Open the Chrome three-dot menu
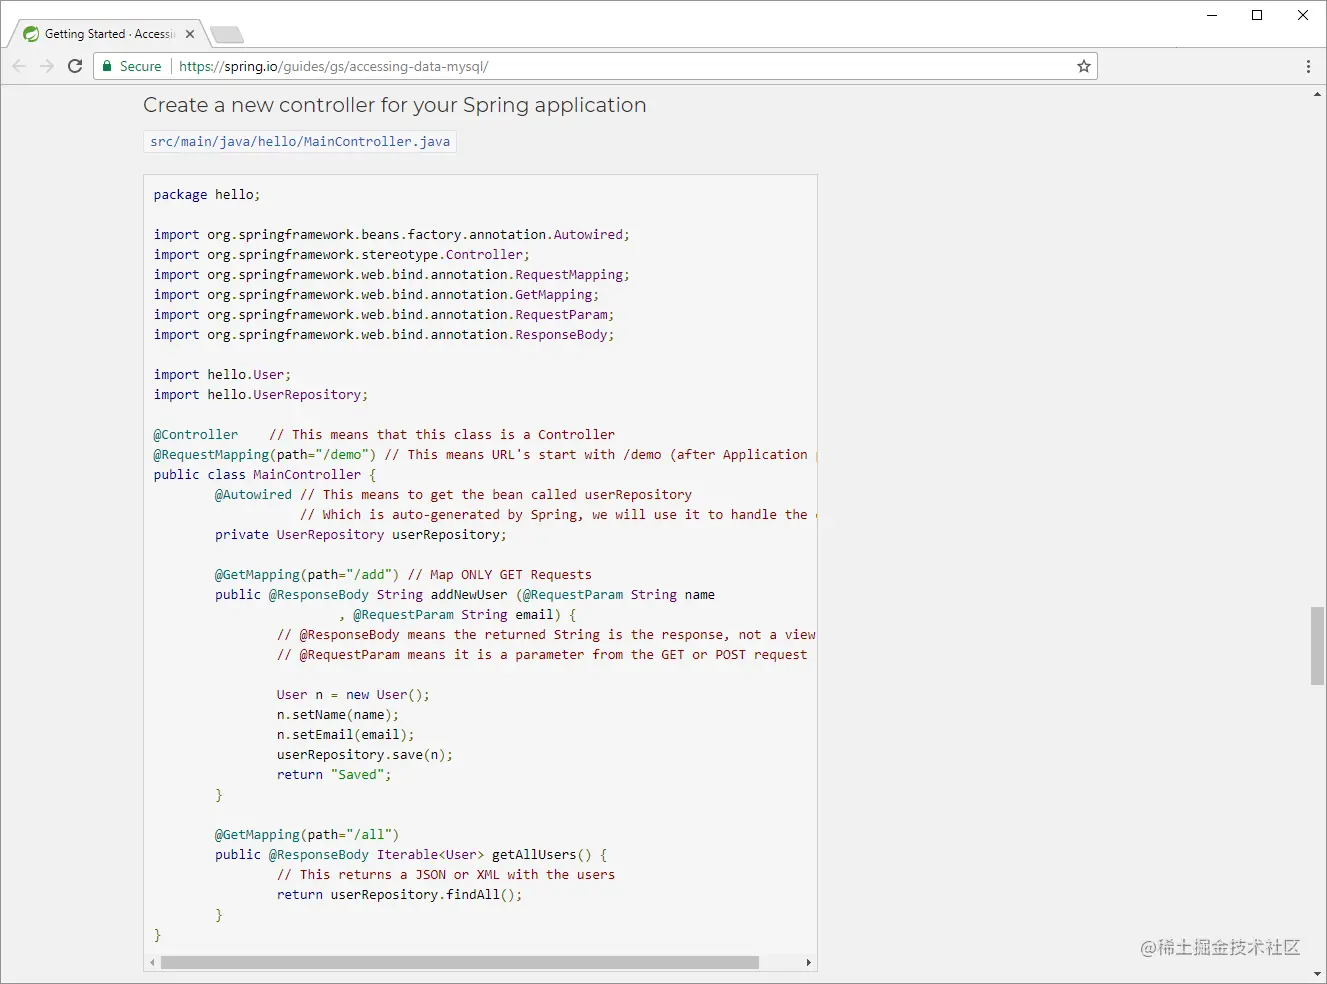 [x=1308, y=66]
